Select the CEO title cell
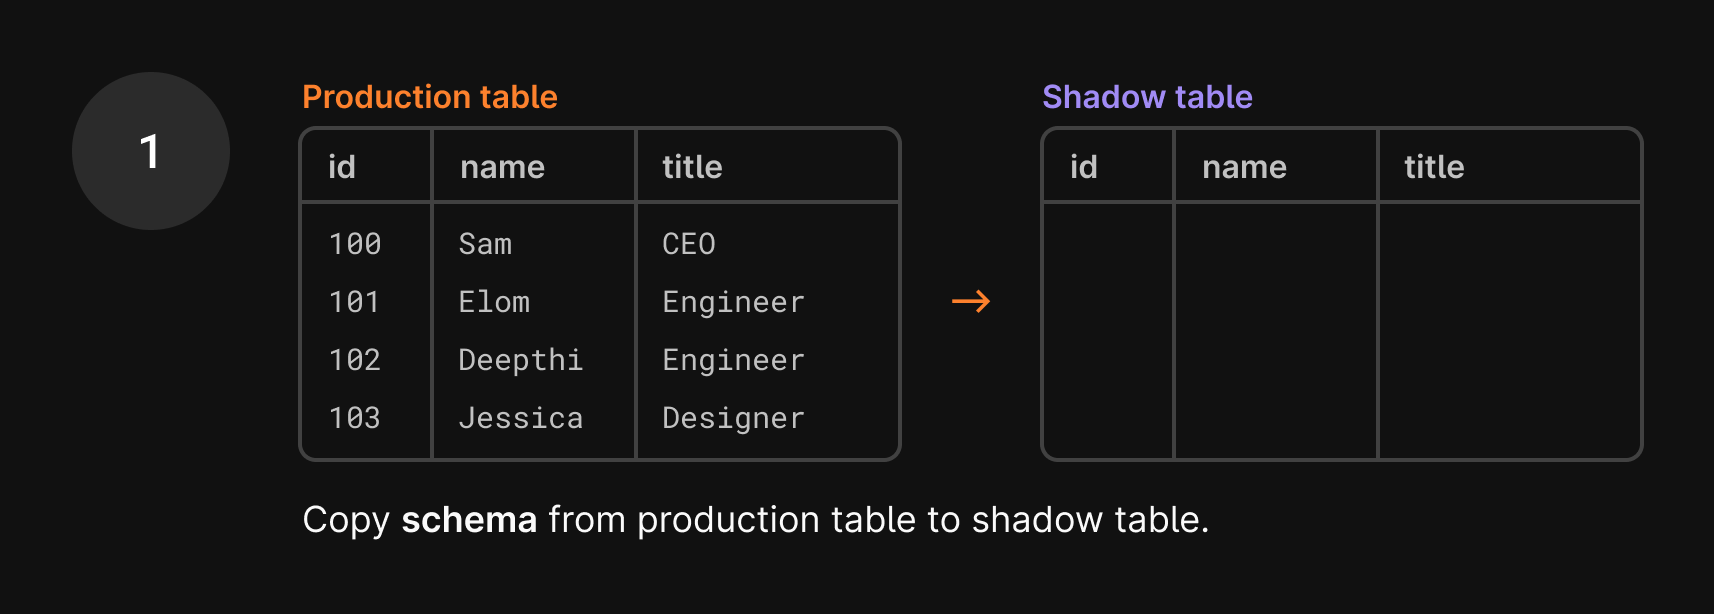The height and width of the screenshot is (614, 1714). coord(689,244)
